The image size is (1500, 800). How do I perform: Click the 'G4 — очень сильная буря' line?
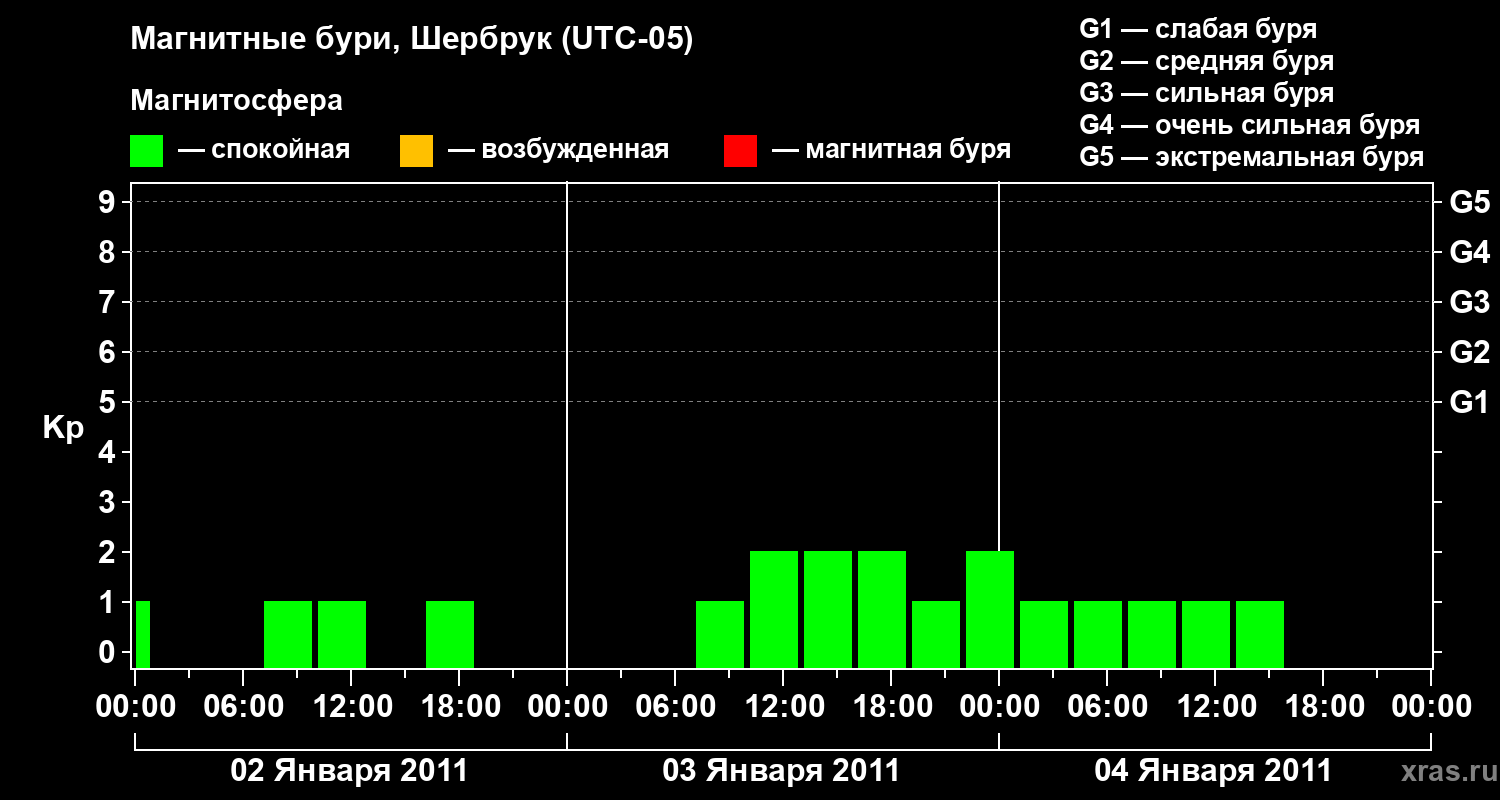[1249, 125]
